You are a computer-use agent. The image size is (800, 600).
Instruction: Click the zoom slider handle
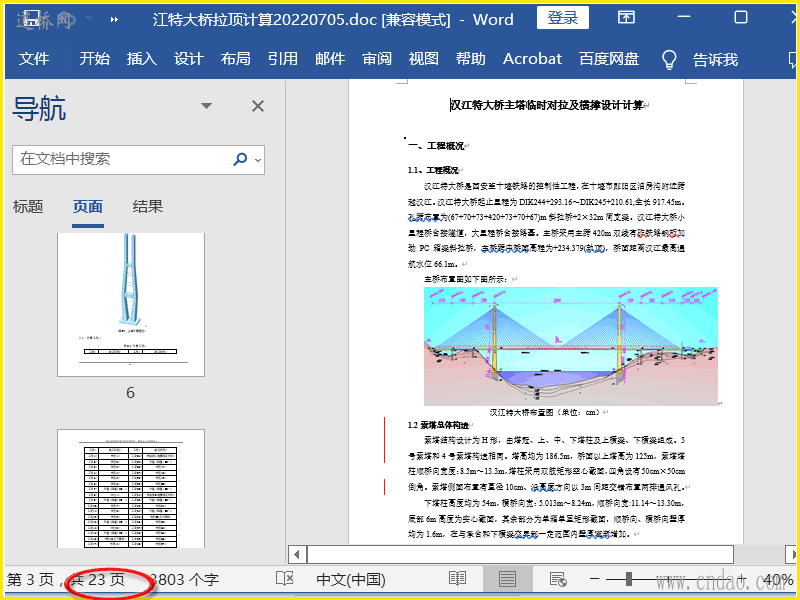(x=629, y=579)
